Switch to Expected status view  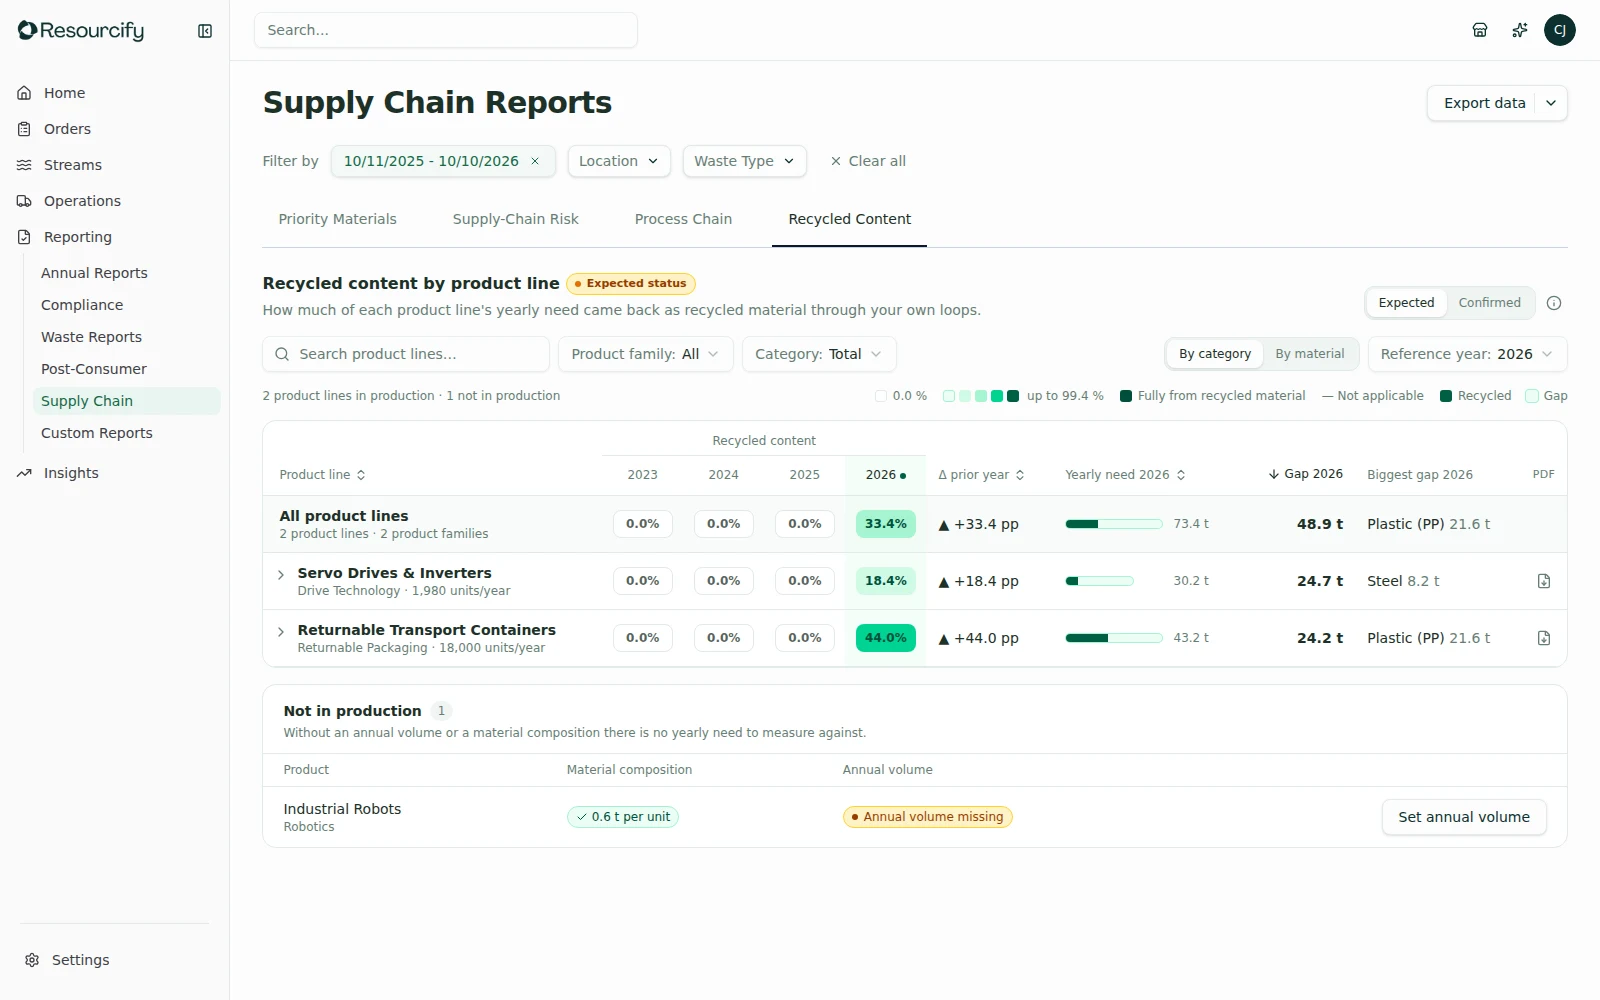[1406, 303]
